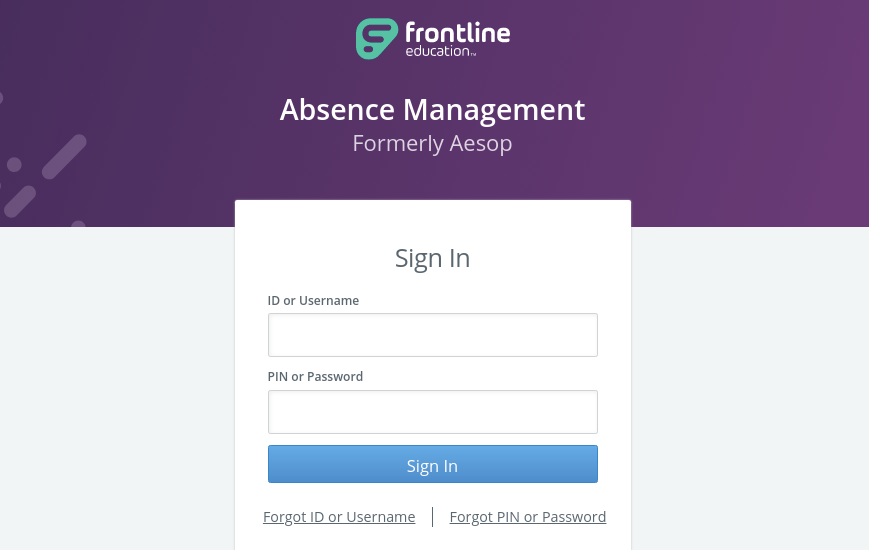Click the gray background left of the sign-in card

point(117,388)
